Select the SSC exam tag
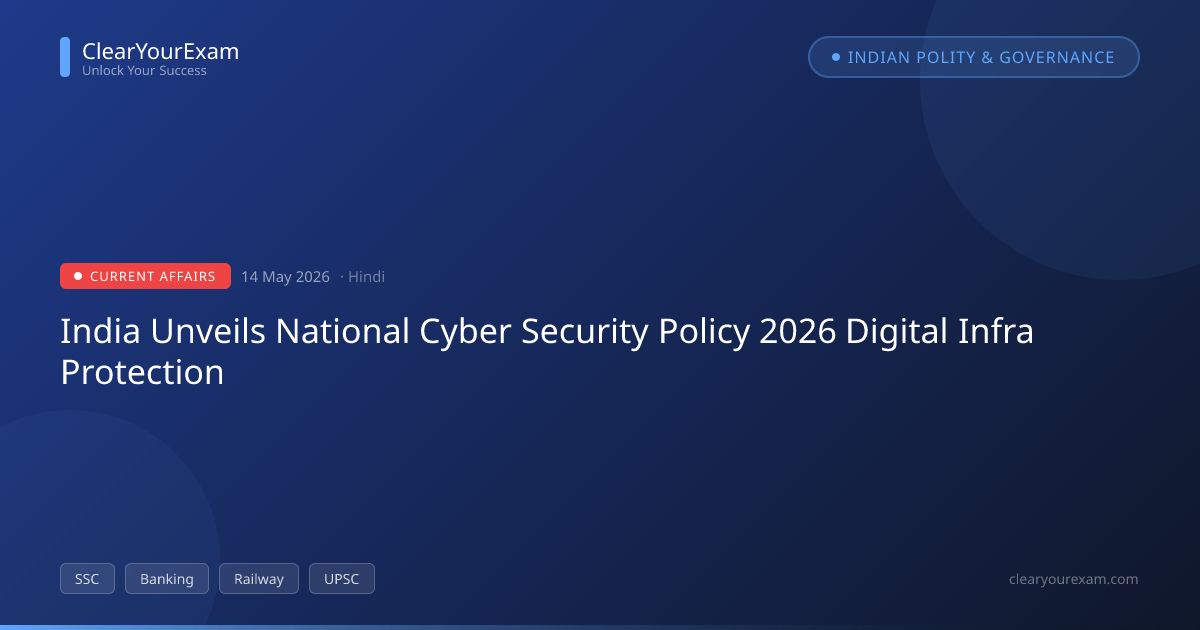The width and height of the screenshot is (1200, 630). point(87,579)
